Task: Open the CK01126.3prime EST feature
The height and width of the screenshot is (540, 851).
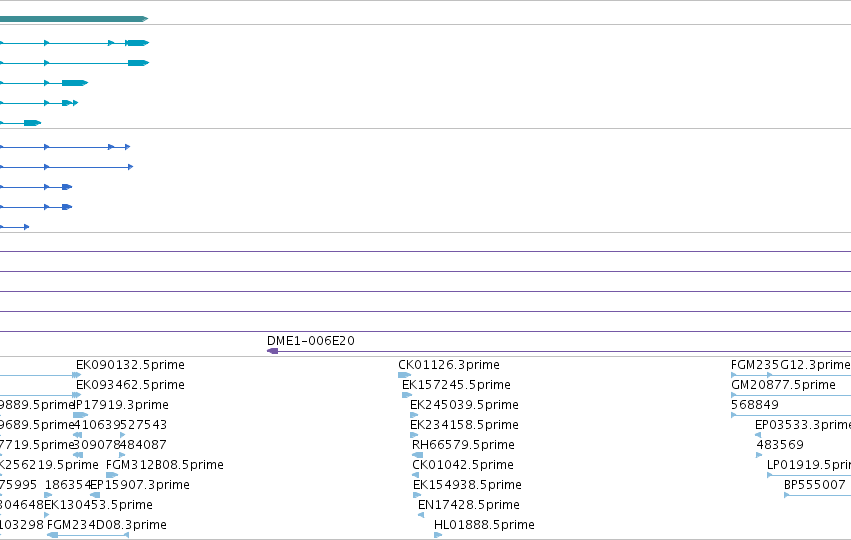Action: [x=449, y=365]
